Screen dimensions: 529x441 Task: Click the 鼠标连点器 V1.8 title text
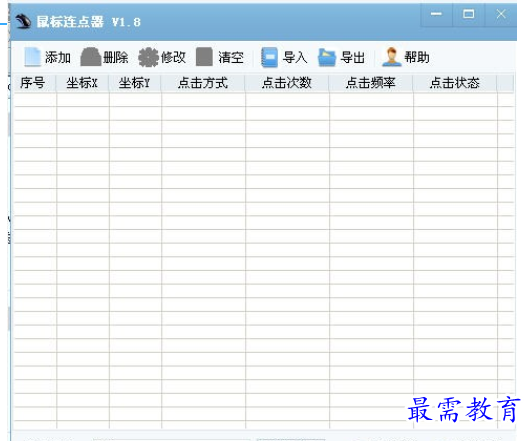click(88, 22)
